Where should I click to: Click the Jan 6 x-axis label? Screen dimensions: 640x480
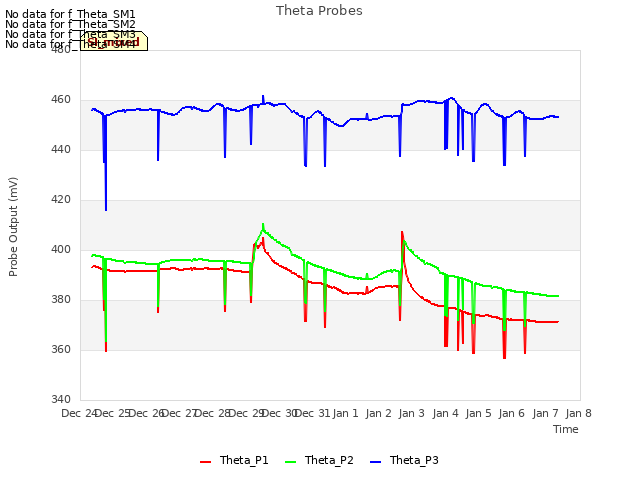click(x=512, y=413)
